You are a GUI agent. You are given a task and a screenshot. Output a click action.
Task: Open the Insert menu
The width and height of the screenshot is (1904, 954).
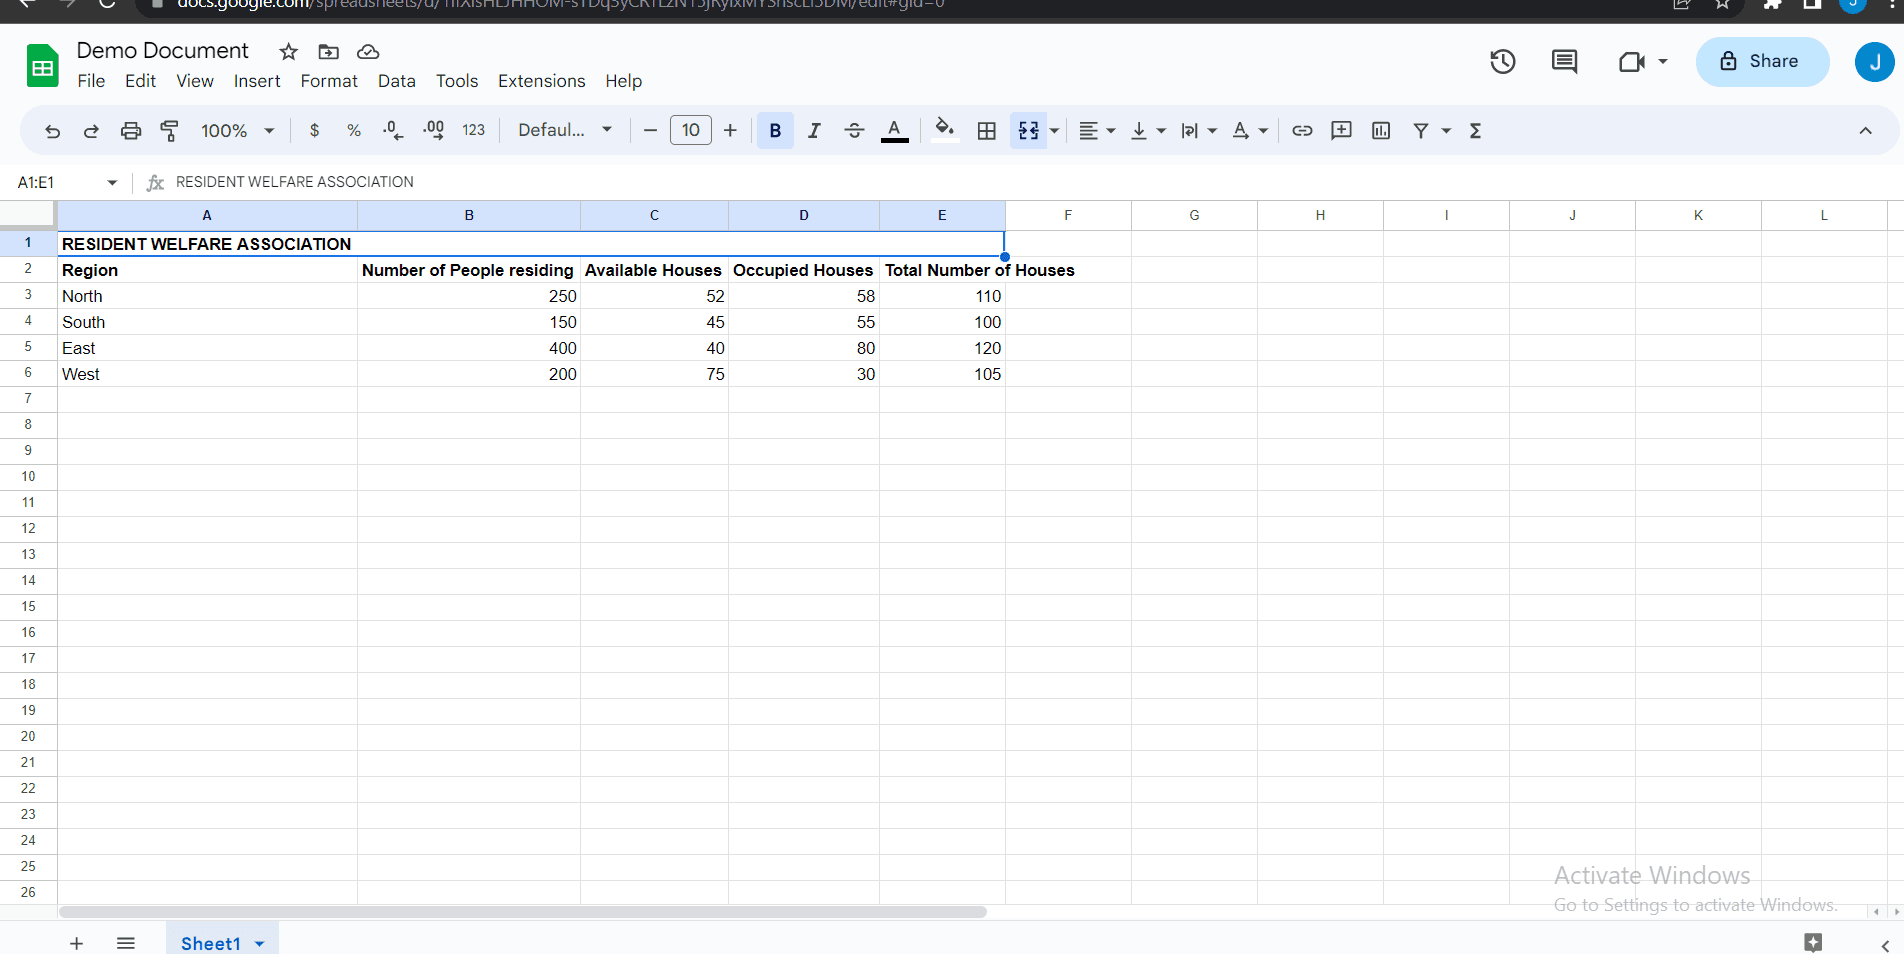(257, 81)
